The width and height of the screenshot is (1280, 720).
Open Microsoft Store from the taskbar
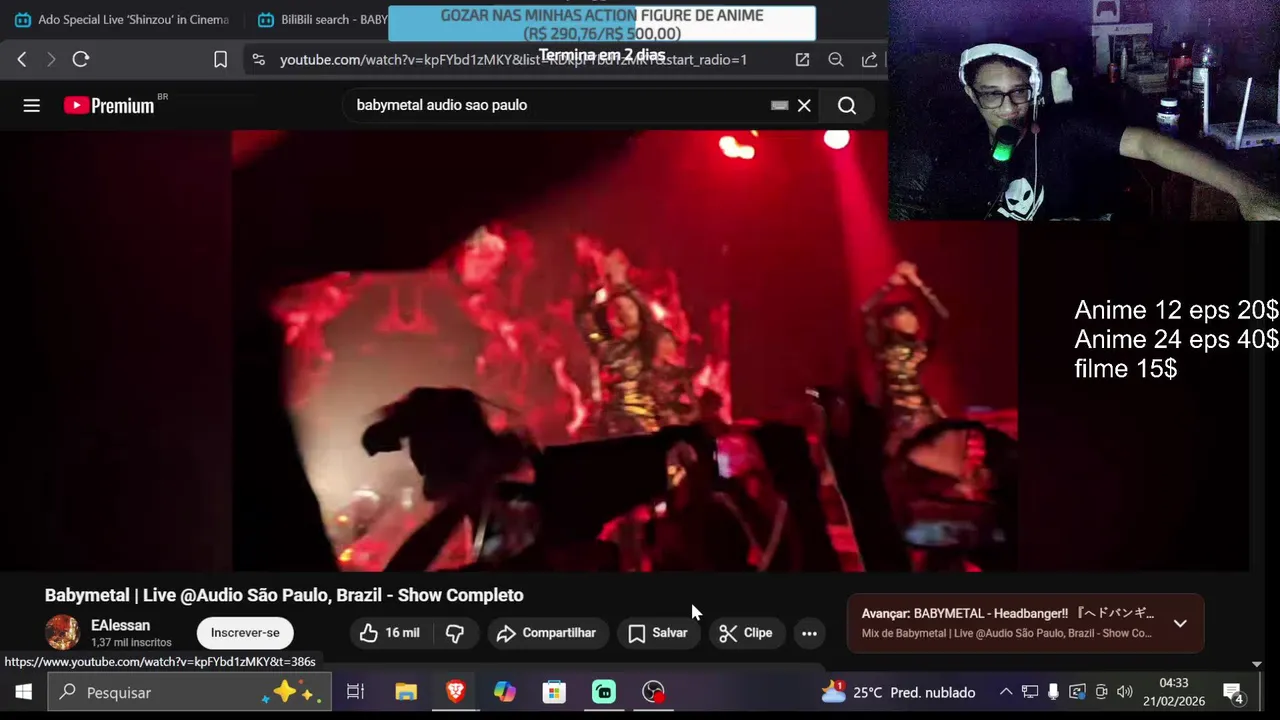click(x=554, y=692)
